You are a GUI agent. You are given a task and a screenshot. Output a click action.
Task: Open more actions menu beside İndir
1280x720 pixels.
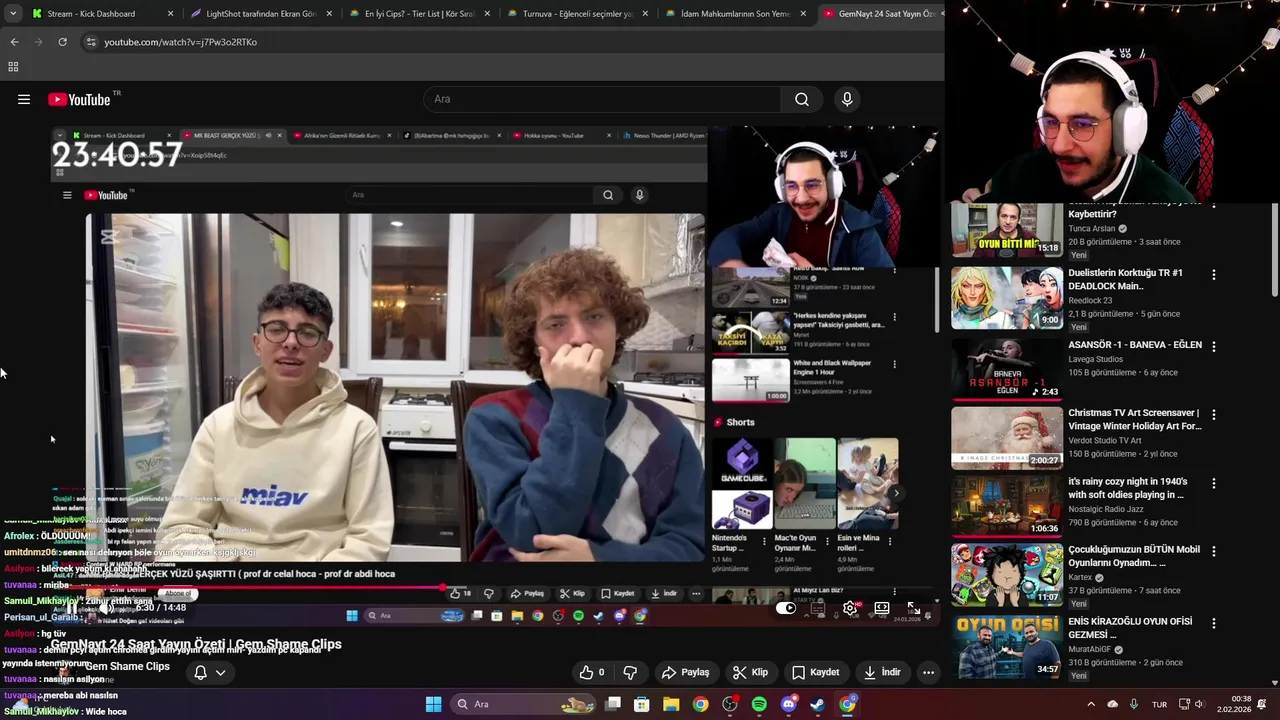tap(928, 672)
